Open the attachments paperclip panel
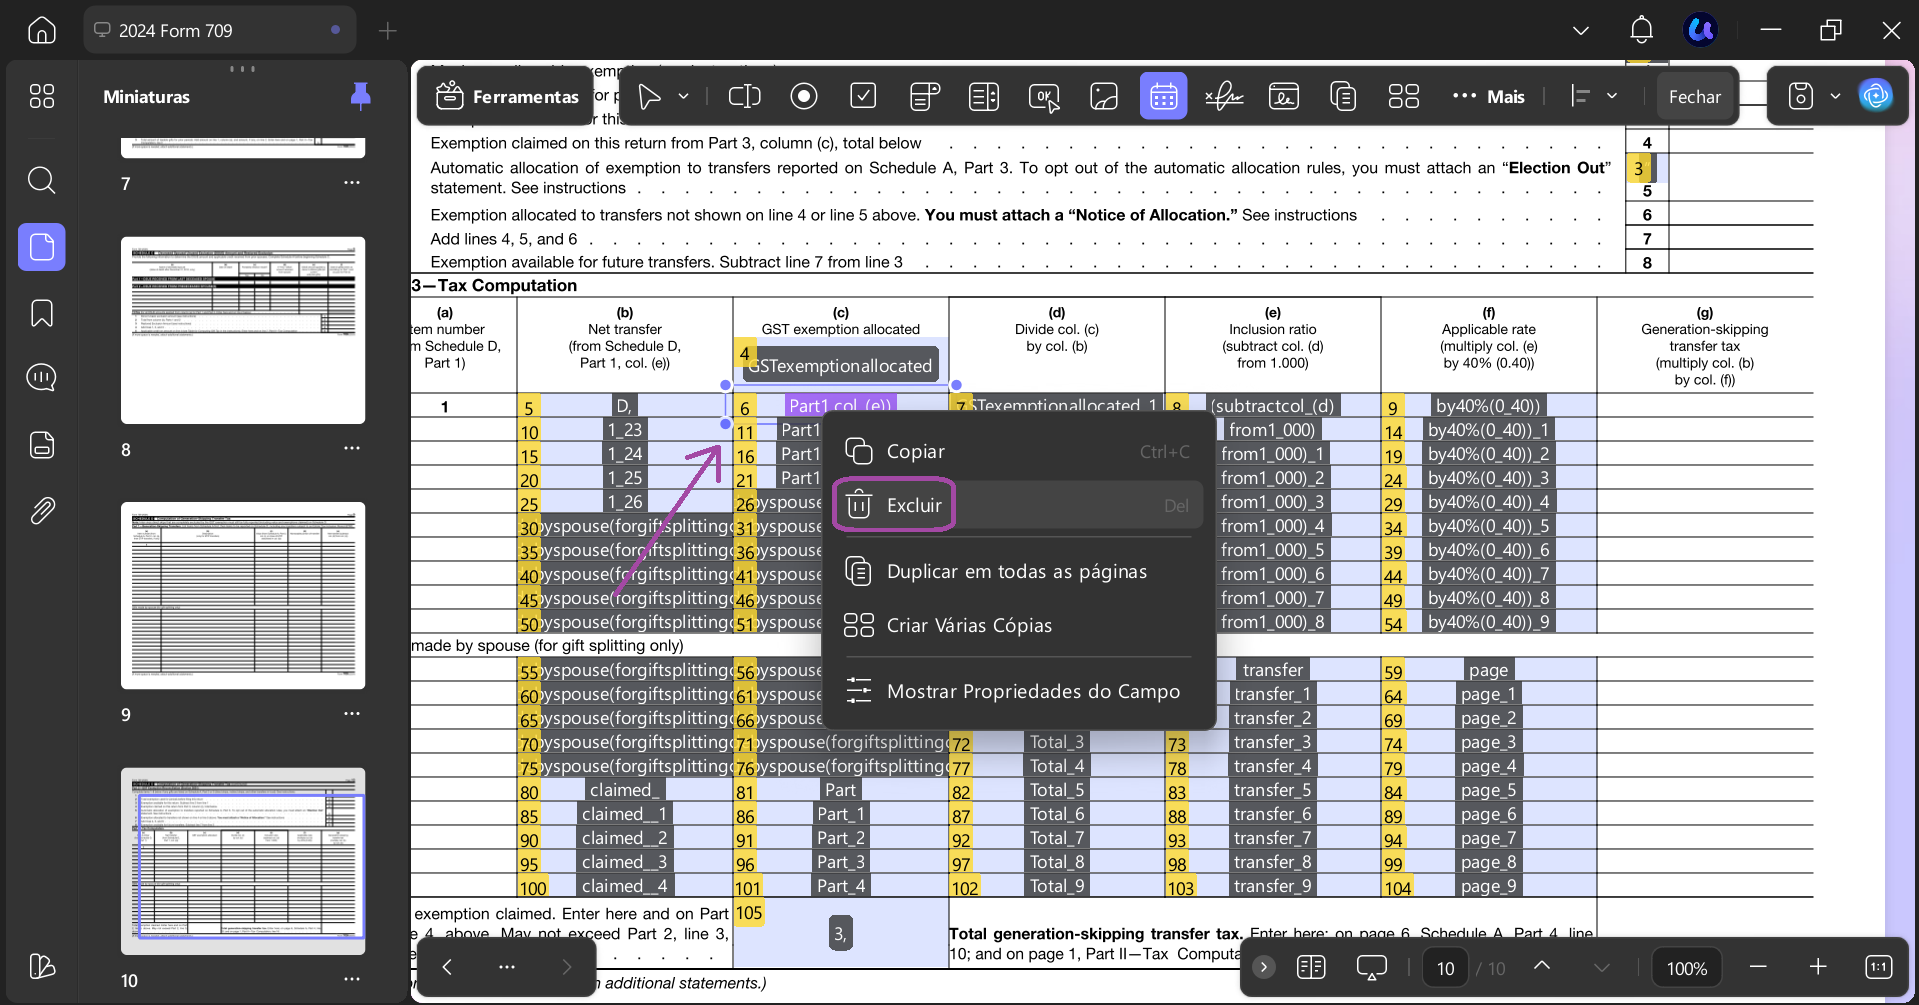This screenshot has width=1919, height=1005. 41,511
